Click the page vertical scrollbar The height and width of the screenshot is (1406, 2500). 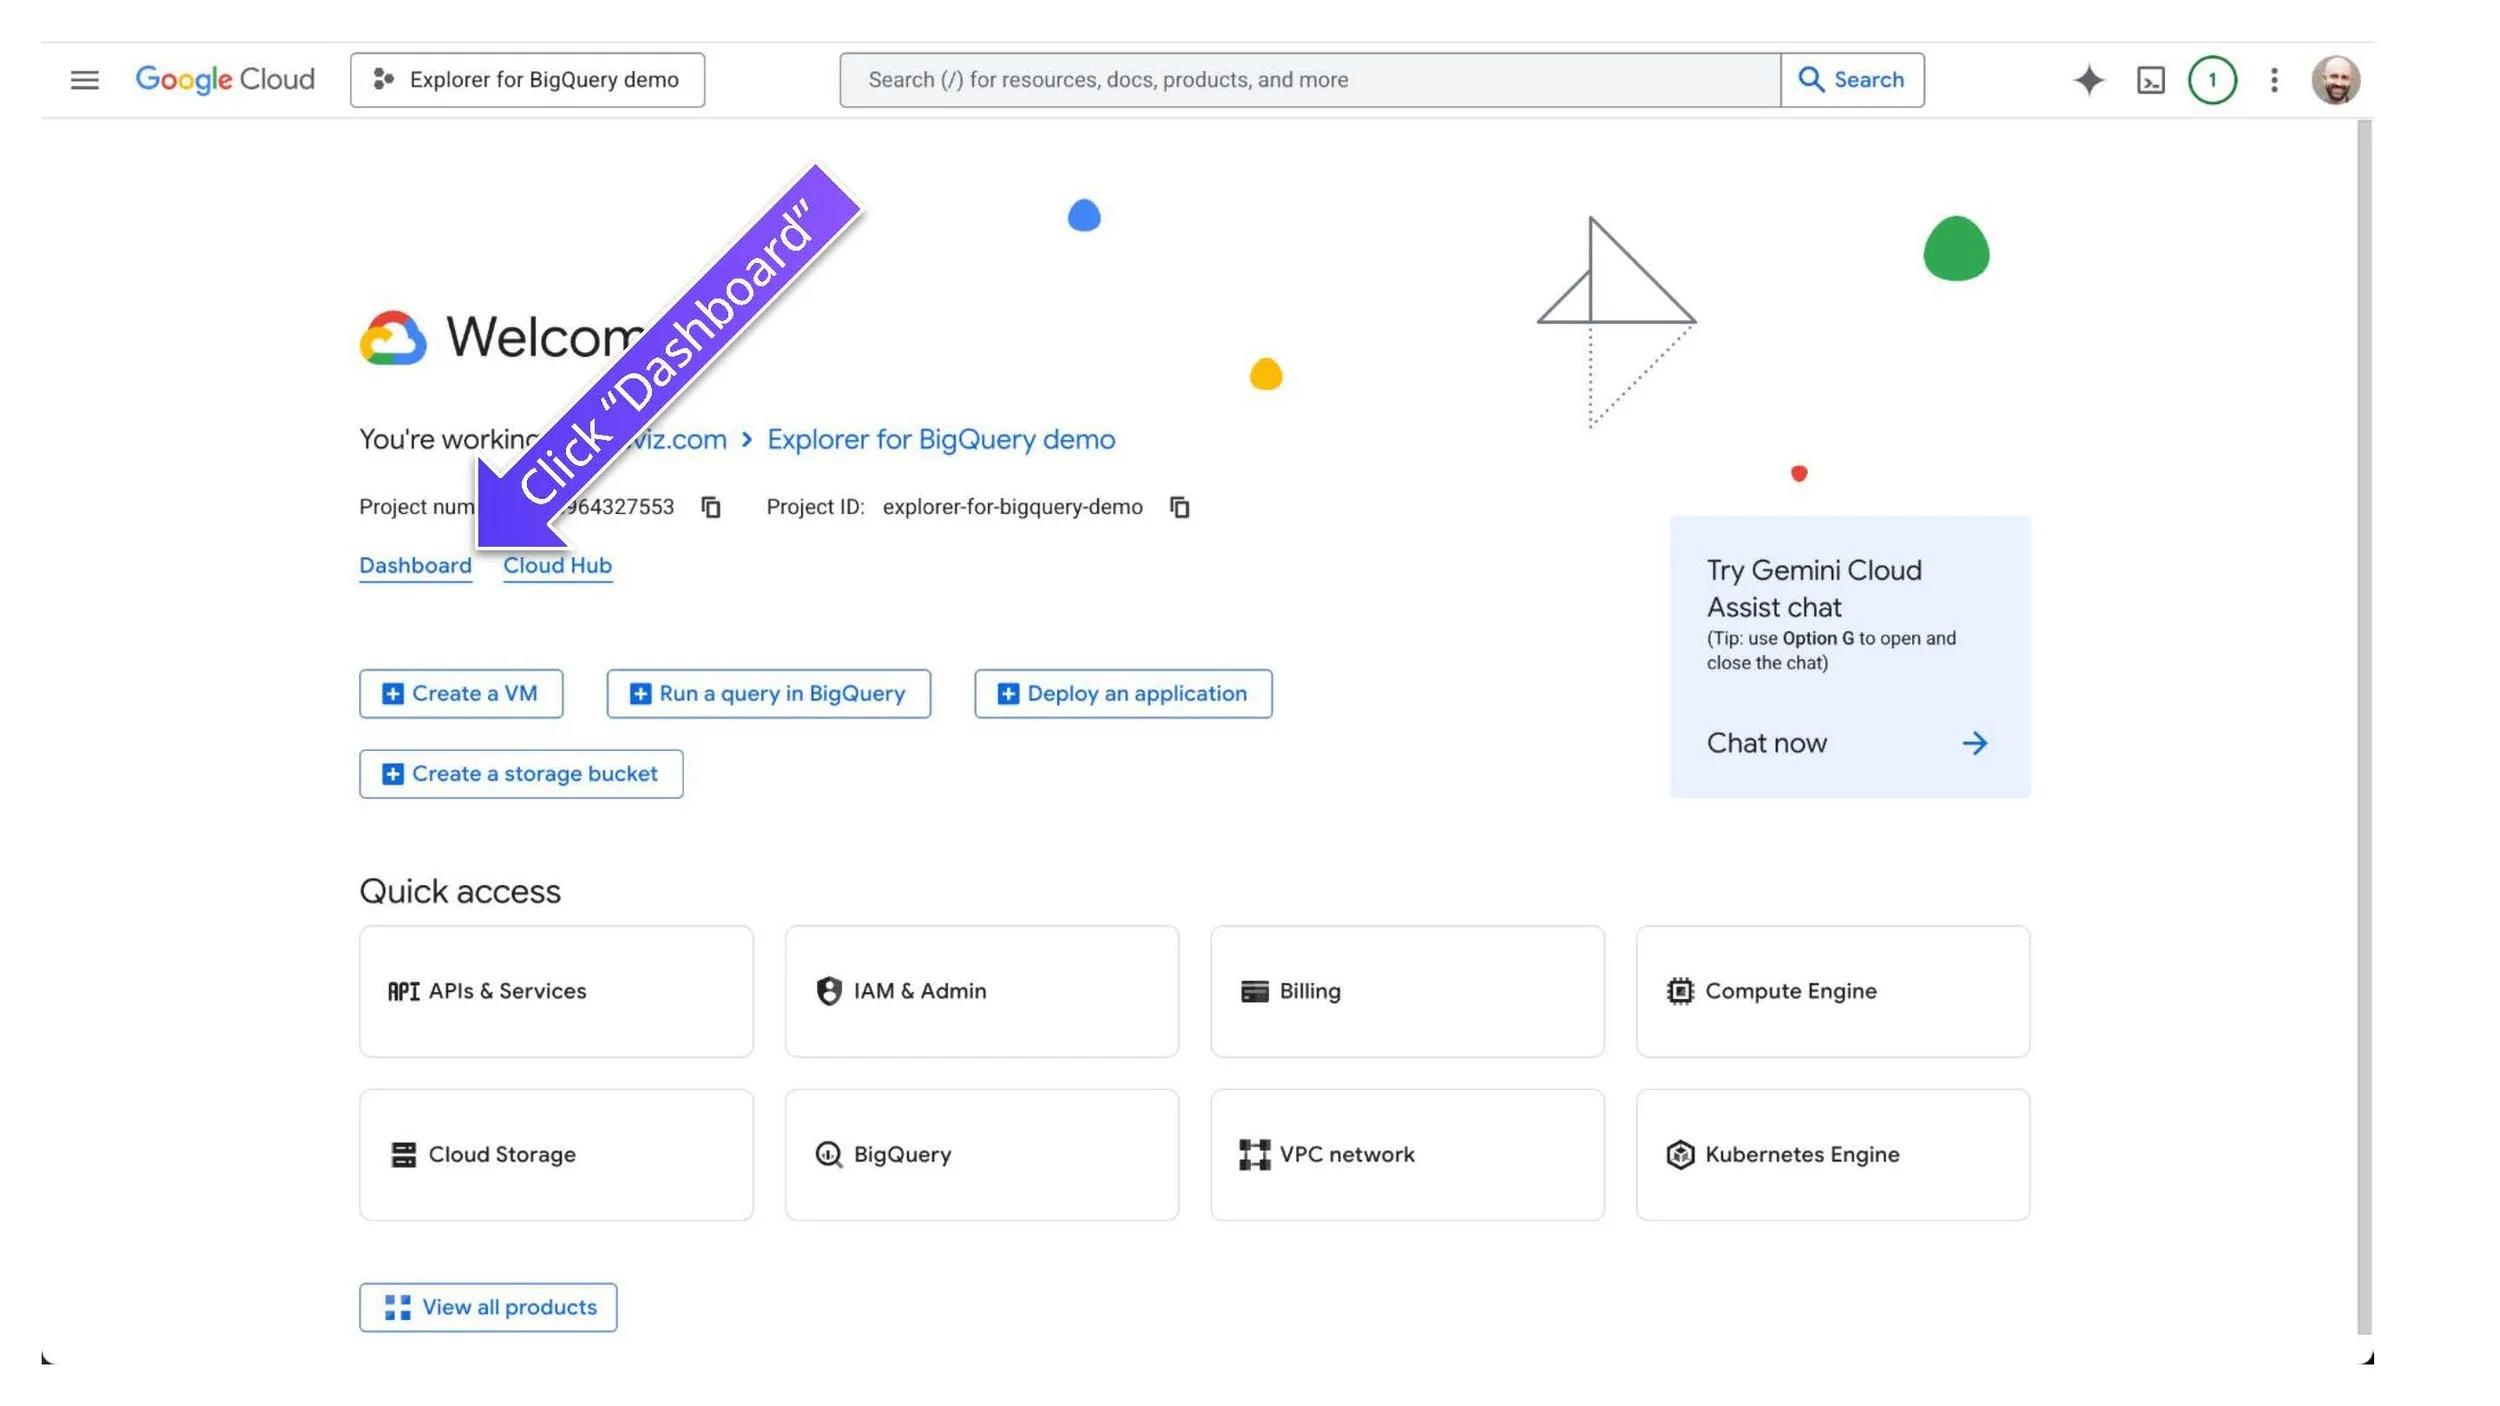tap(2363, 725)
